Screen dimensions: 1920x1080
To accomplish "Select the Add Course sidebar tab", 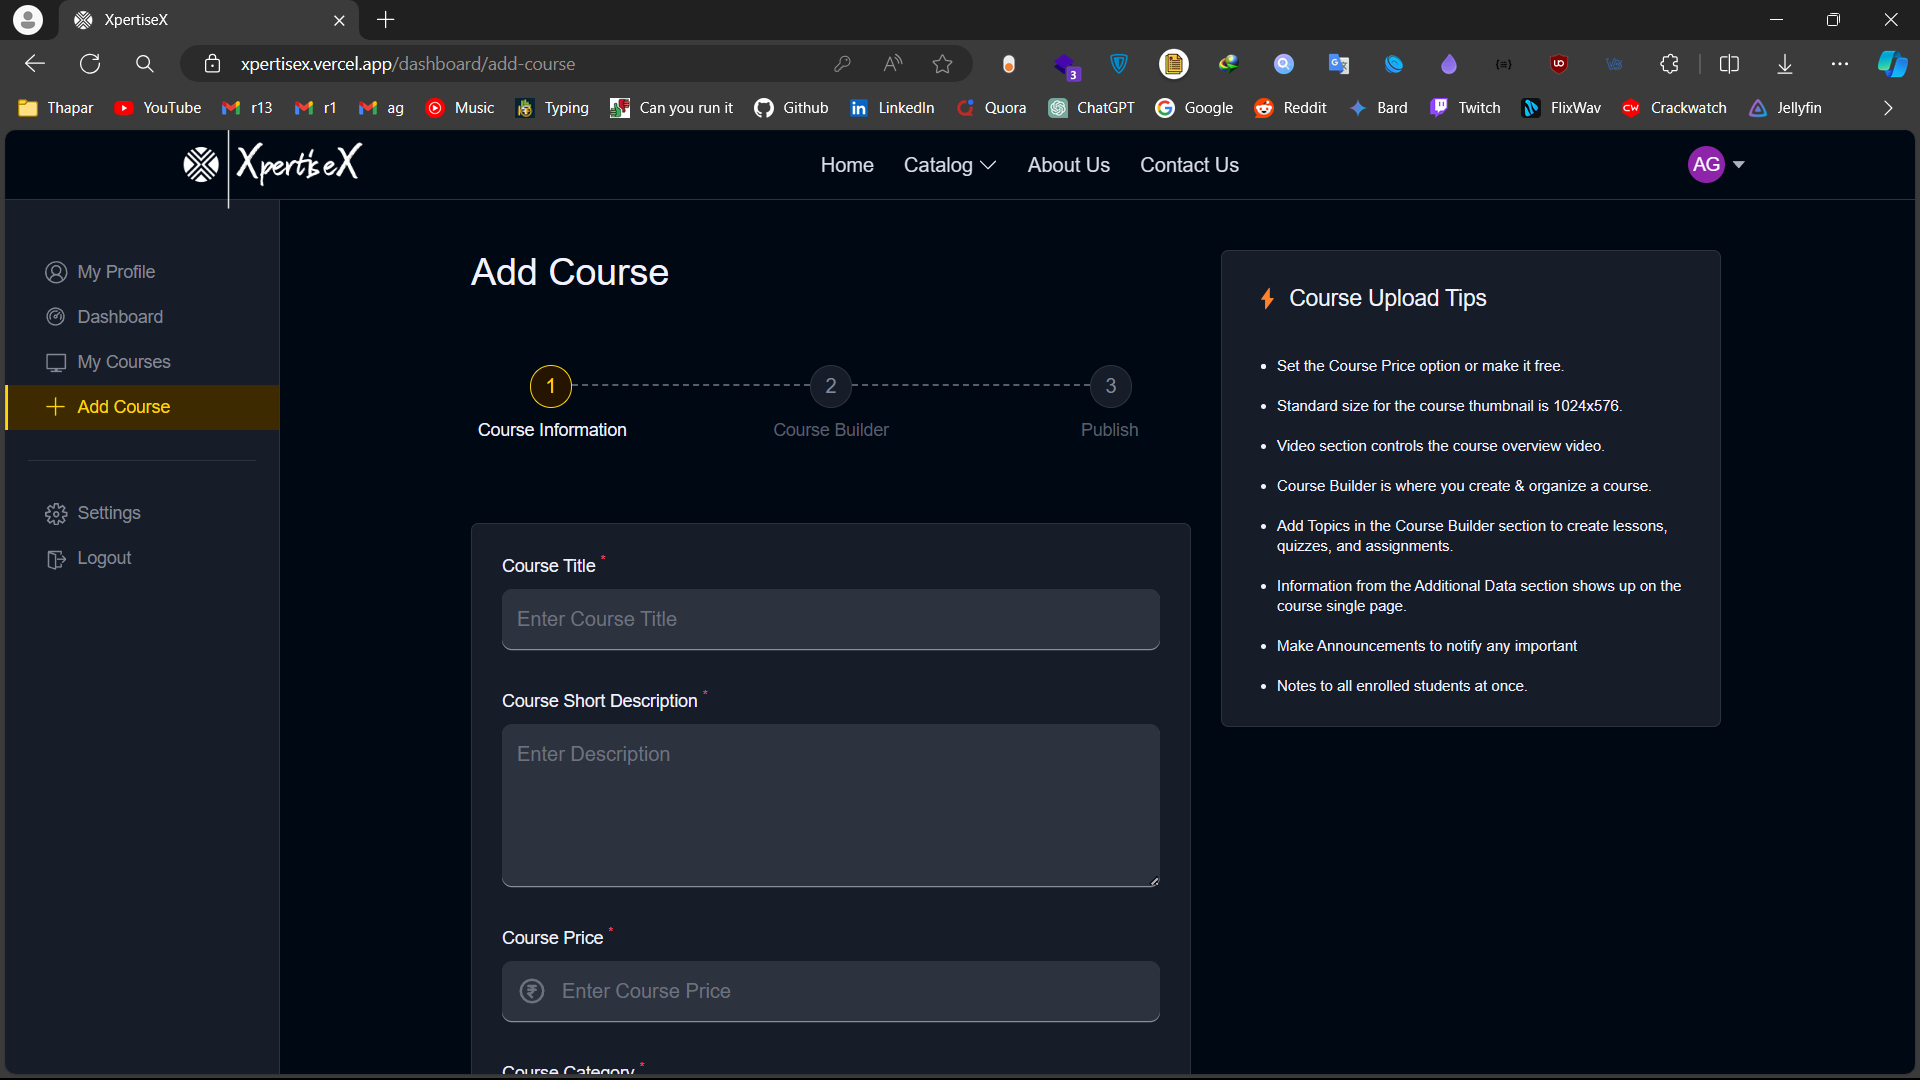I will point(123,407).
